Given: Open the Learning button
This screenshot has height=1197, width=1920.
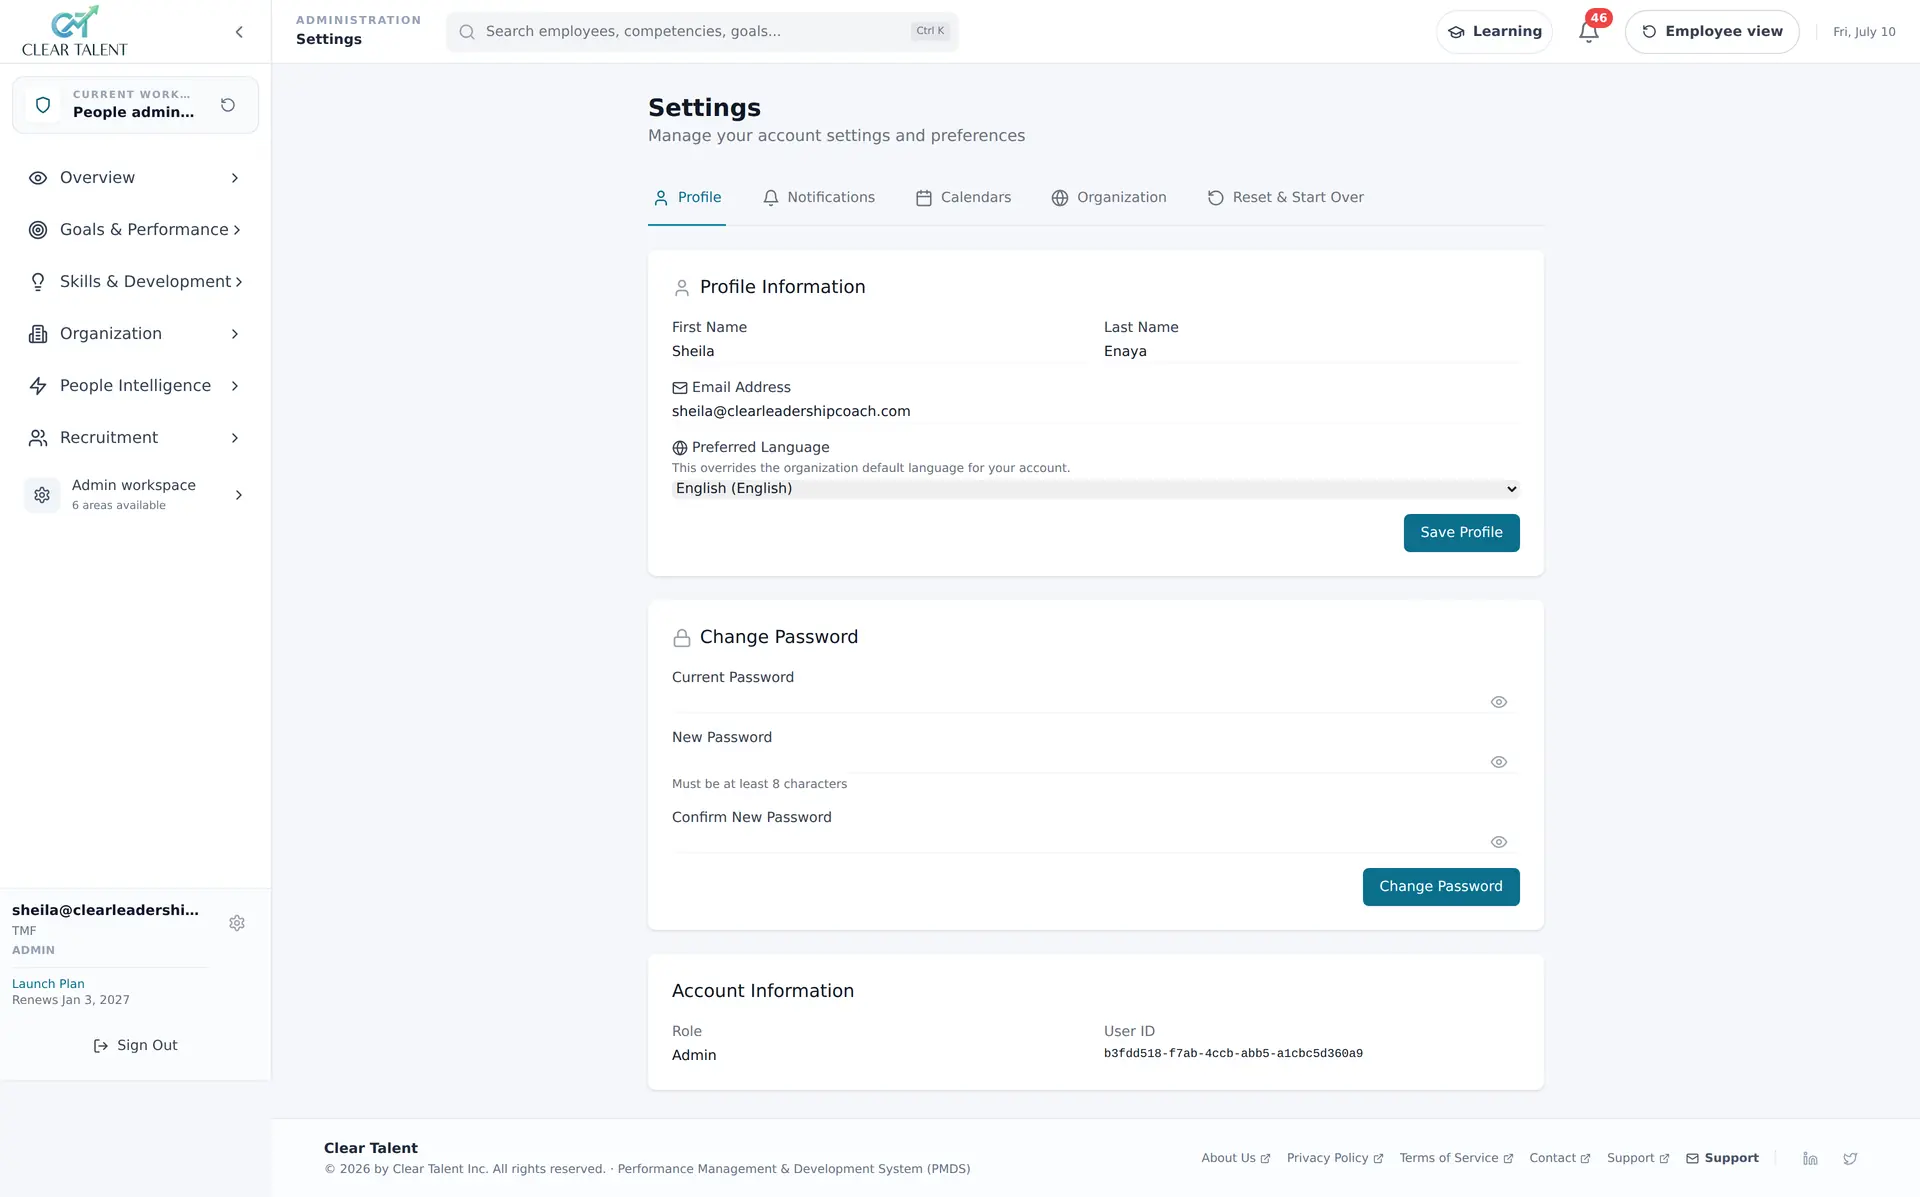Looking at the screenshot, I should click(x=1494, y=32).
